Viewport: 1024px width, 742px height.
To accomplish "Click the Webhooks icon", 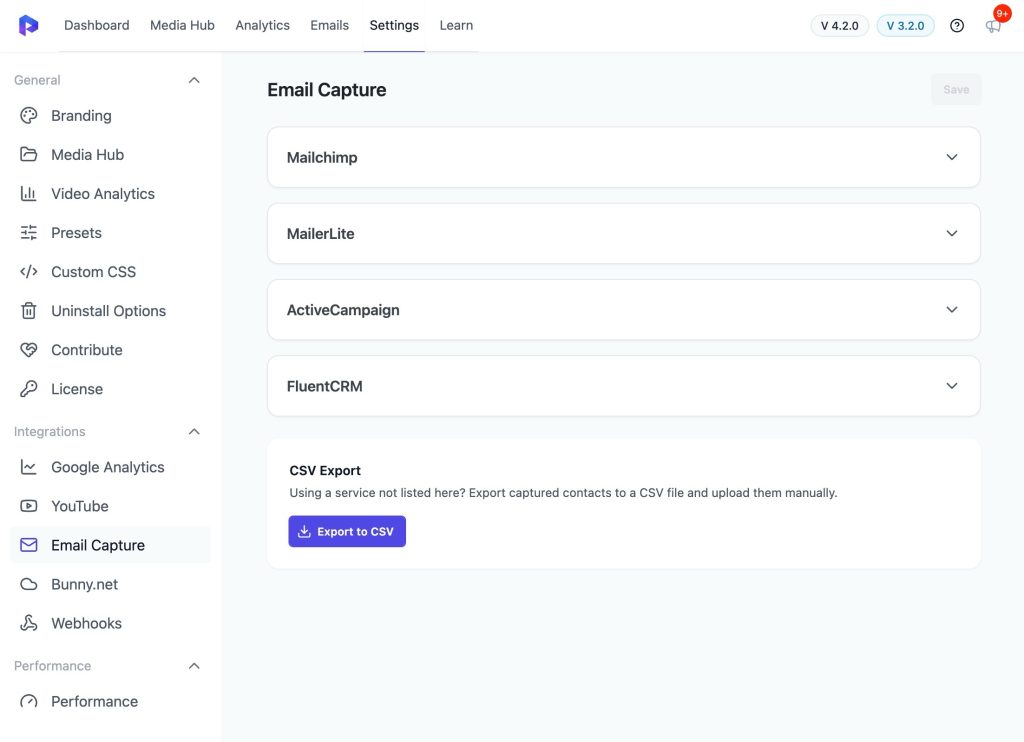I will tap(29, 623).
